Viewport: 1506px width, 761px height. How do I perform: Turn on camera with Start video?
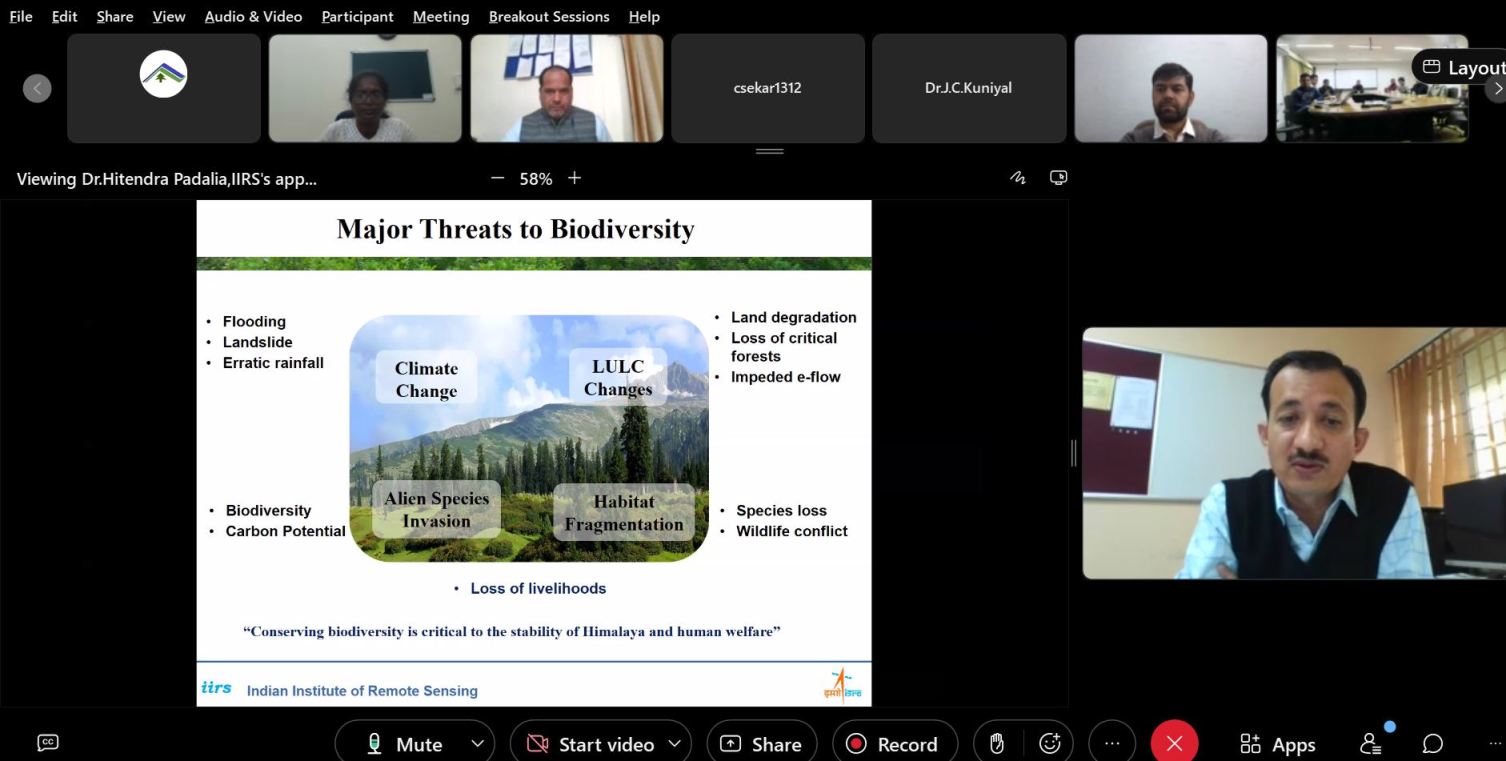[590, 744]
